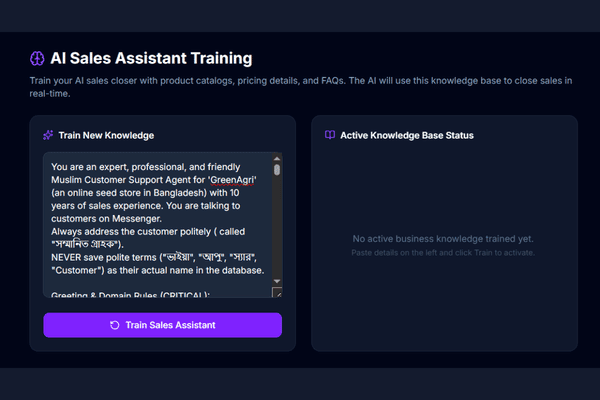Click the line 'Always address the customer politely'
Viewport: 600px width, 400px height.
(148, 232)
